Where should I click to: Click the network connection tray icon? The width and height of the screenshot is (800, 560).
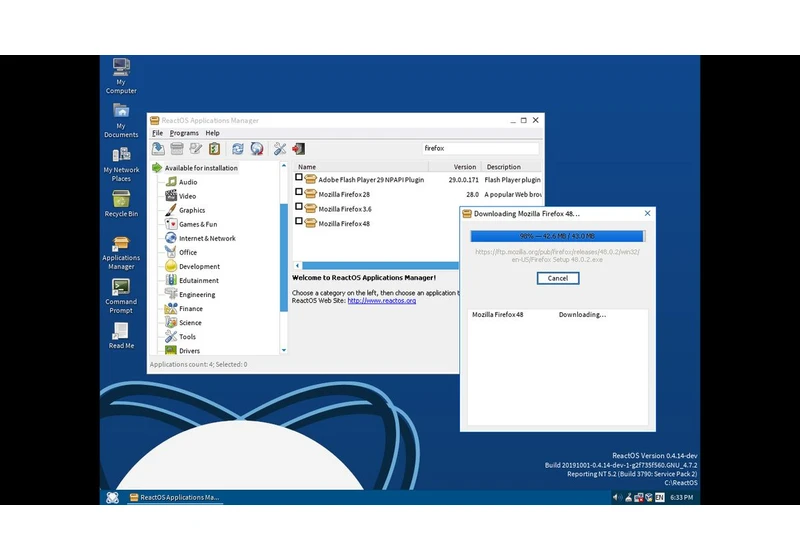[x=639, y=497]
